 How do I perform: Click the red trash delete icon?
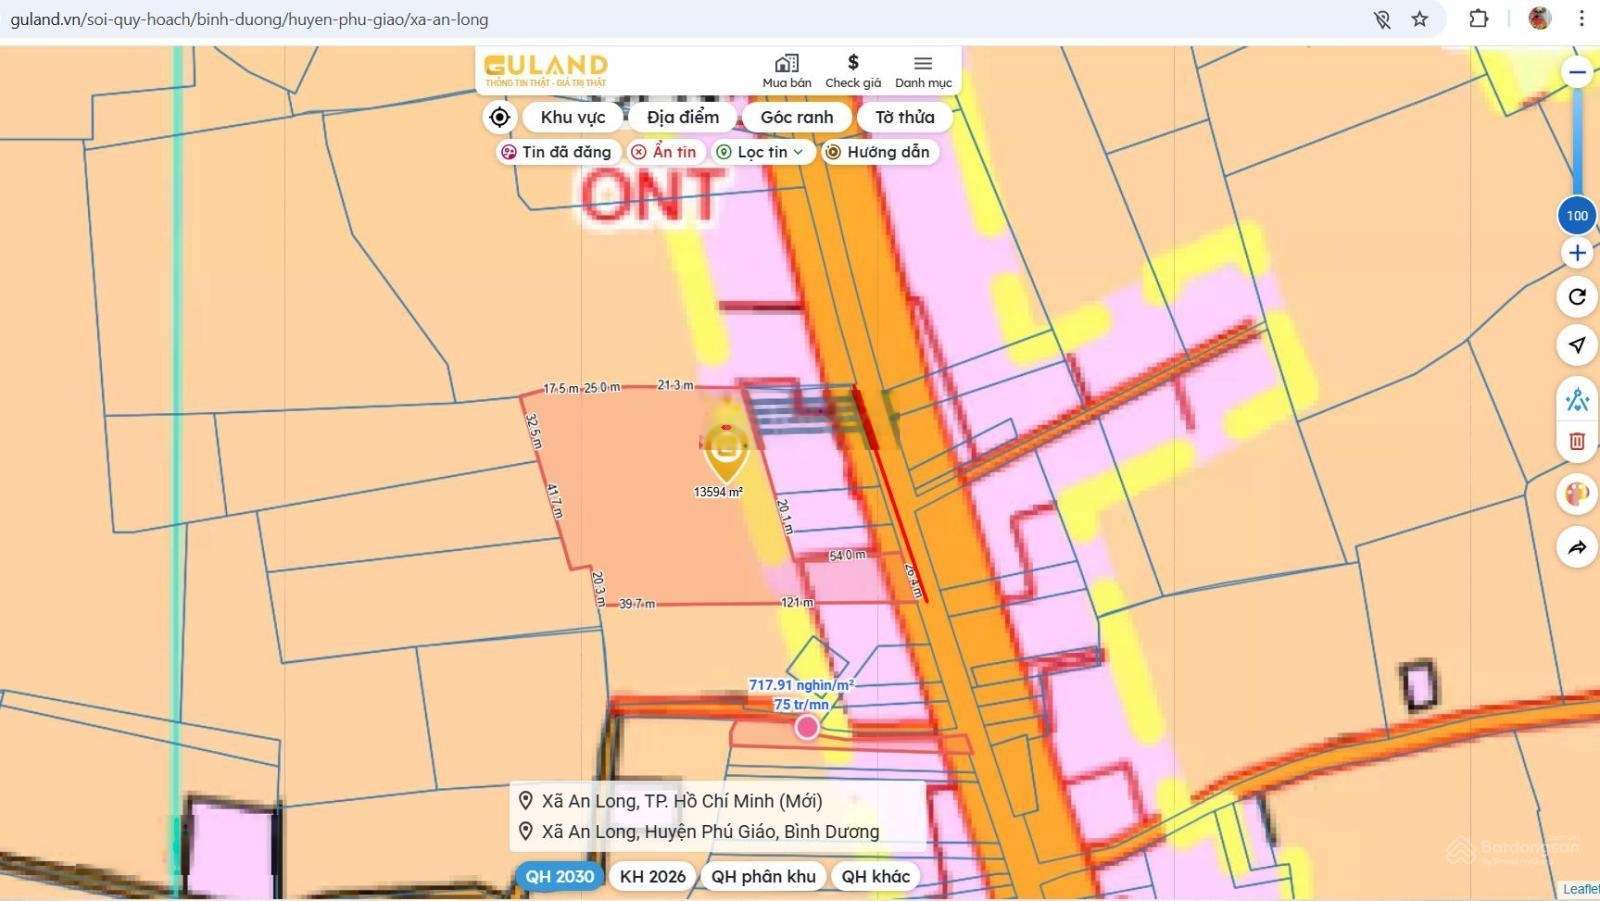coord(1576,441)
